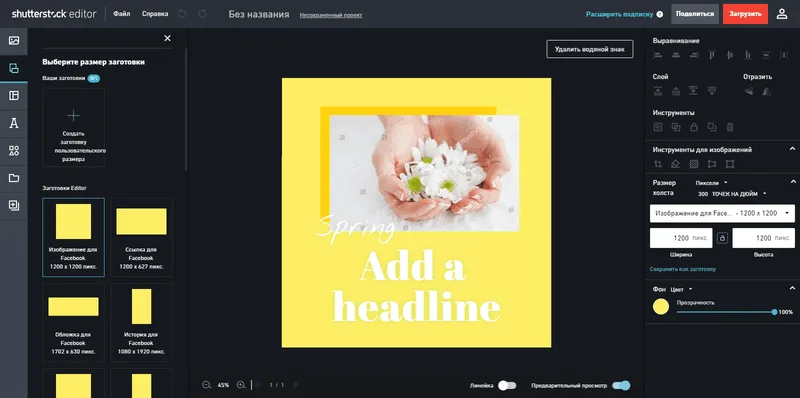The height and width of the screenshot is (398, 800).
Task: Open the Файл menu
Action: [x=121, y=14]
